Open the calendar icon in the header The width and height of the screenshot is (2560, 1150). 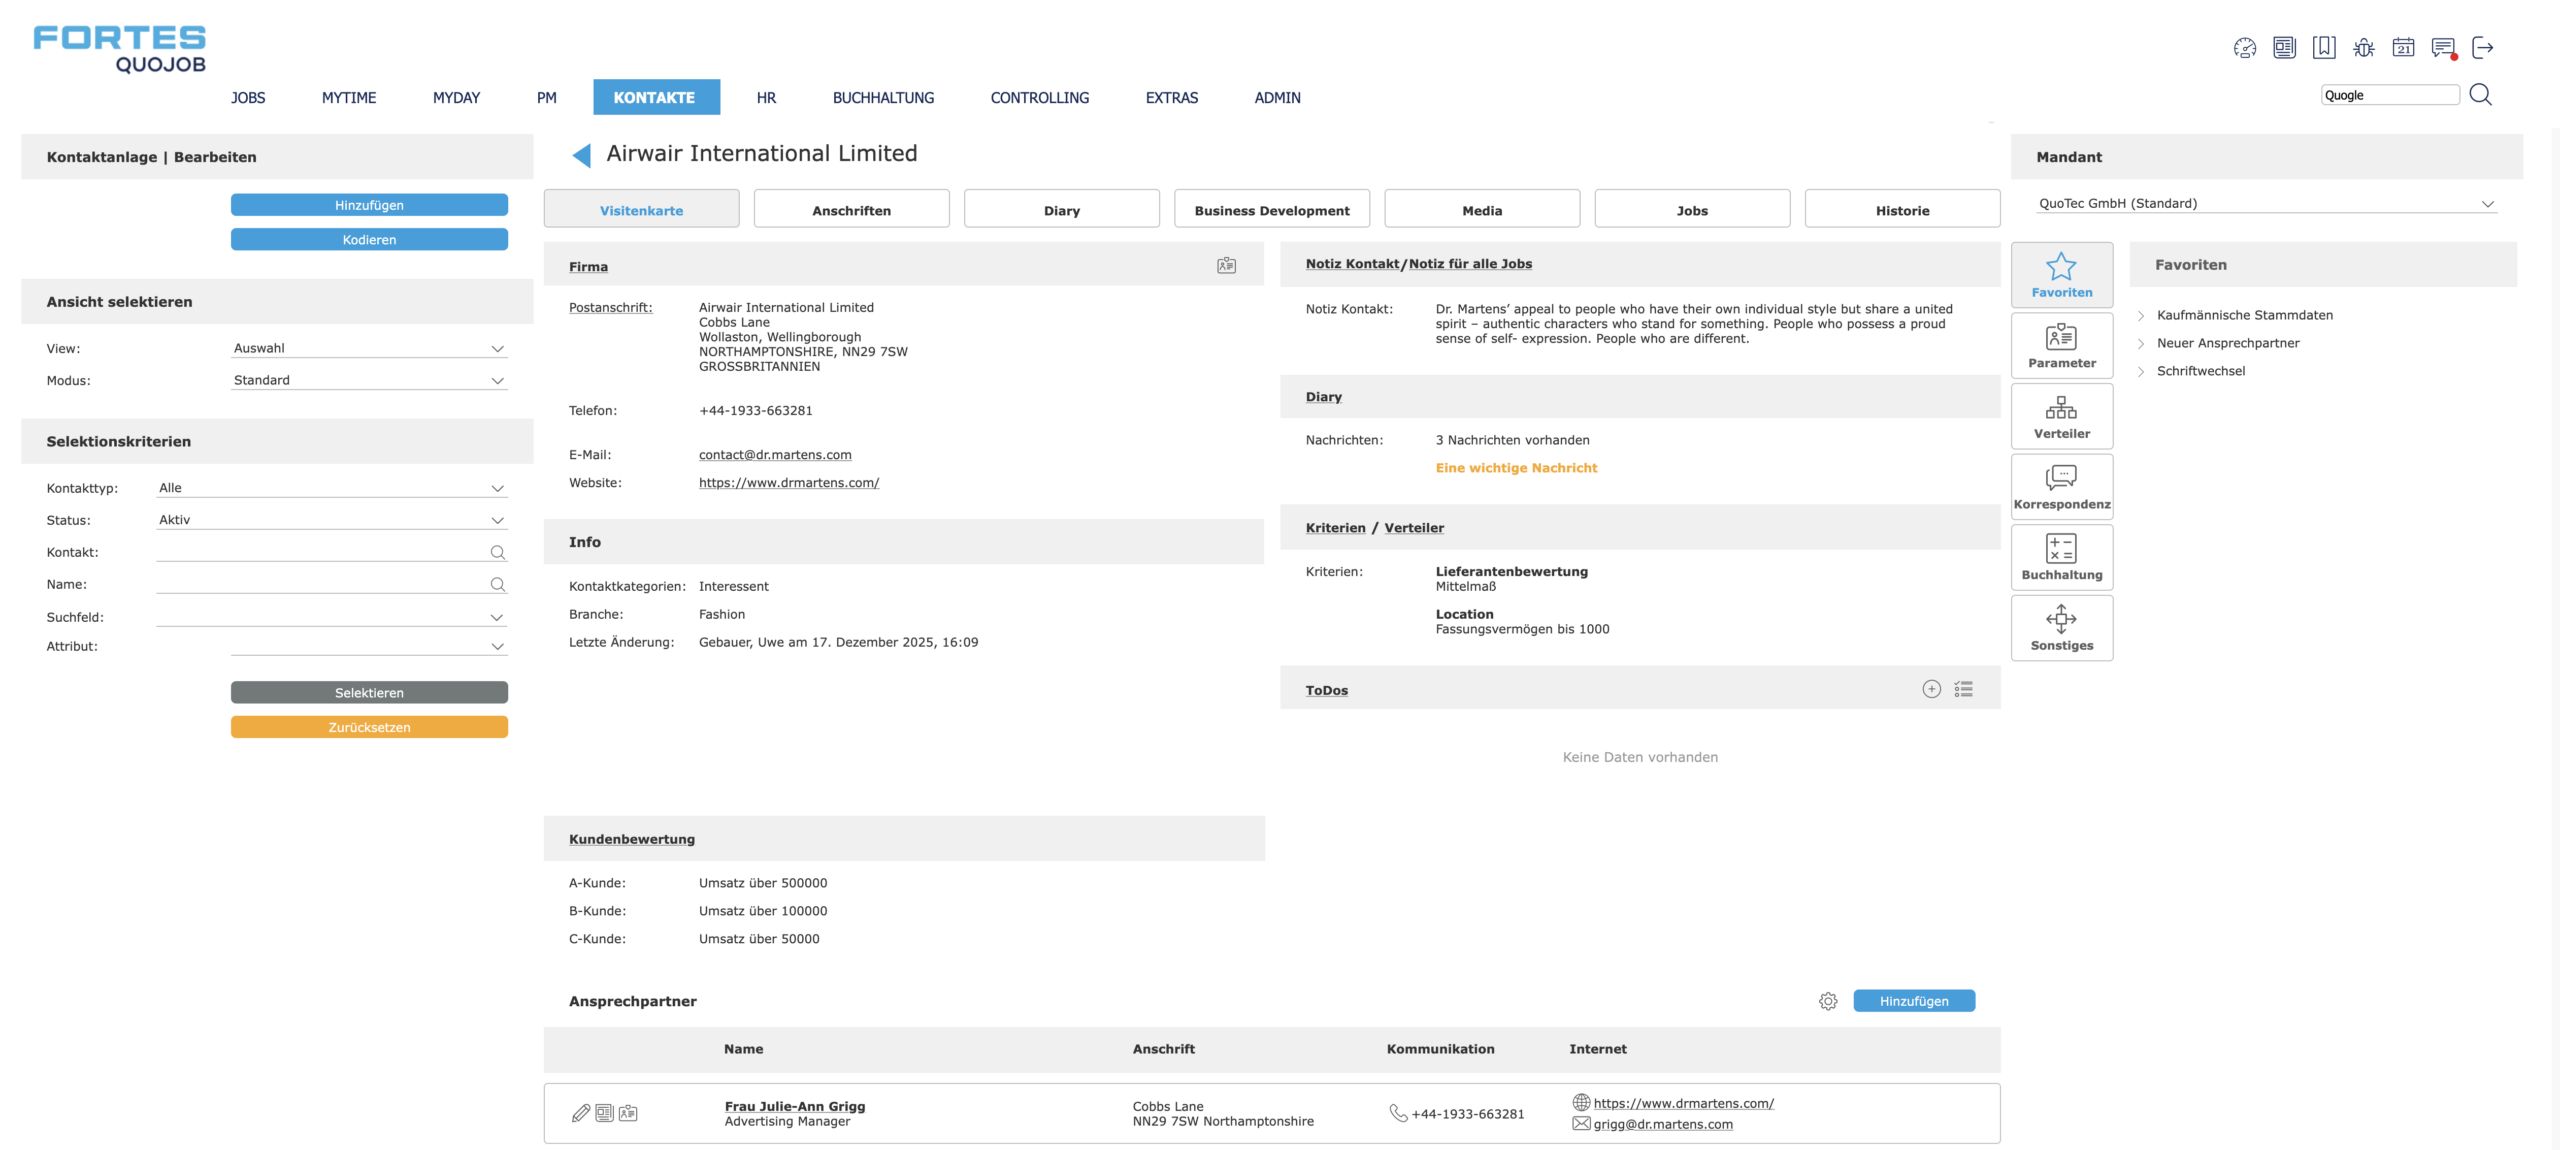(x=2404, y=47)
